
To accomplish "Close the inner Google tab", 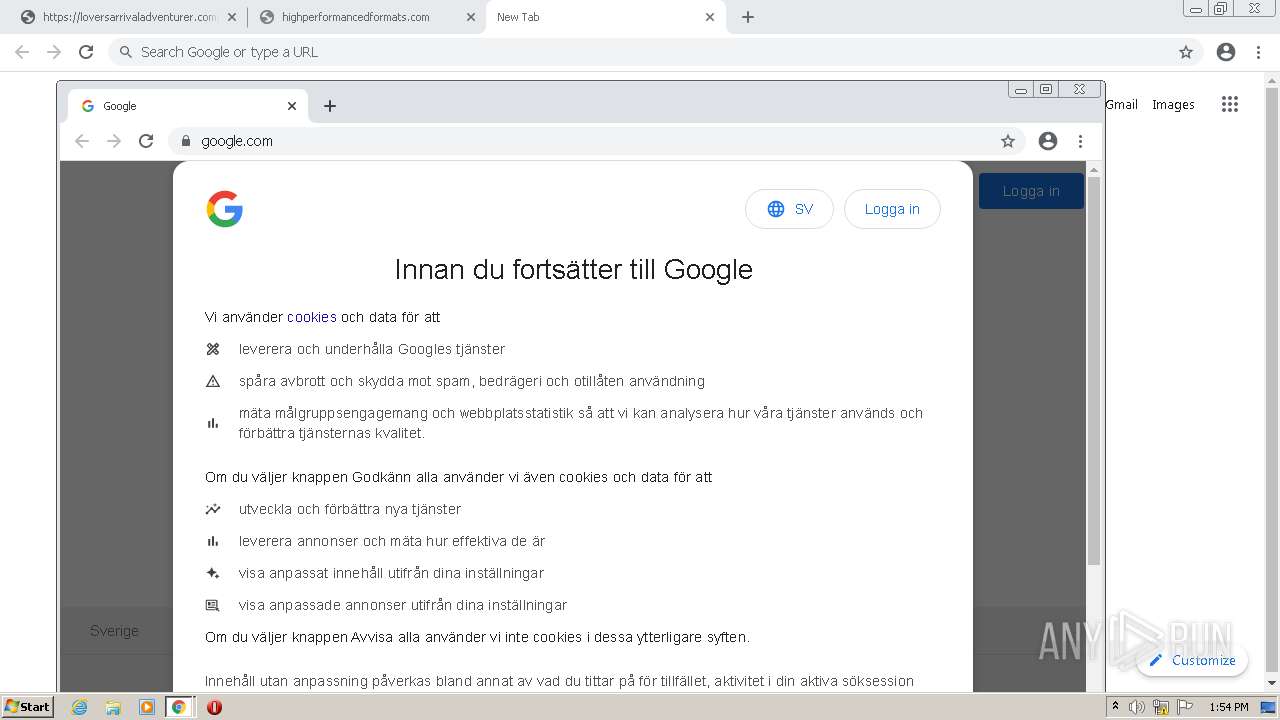I will [x=292, y=106].
